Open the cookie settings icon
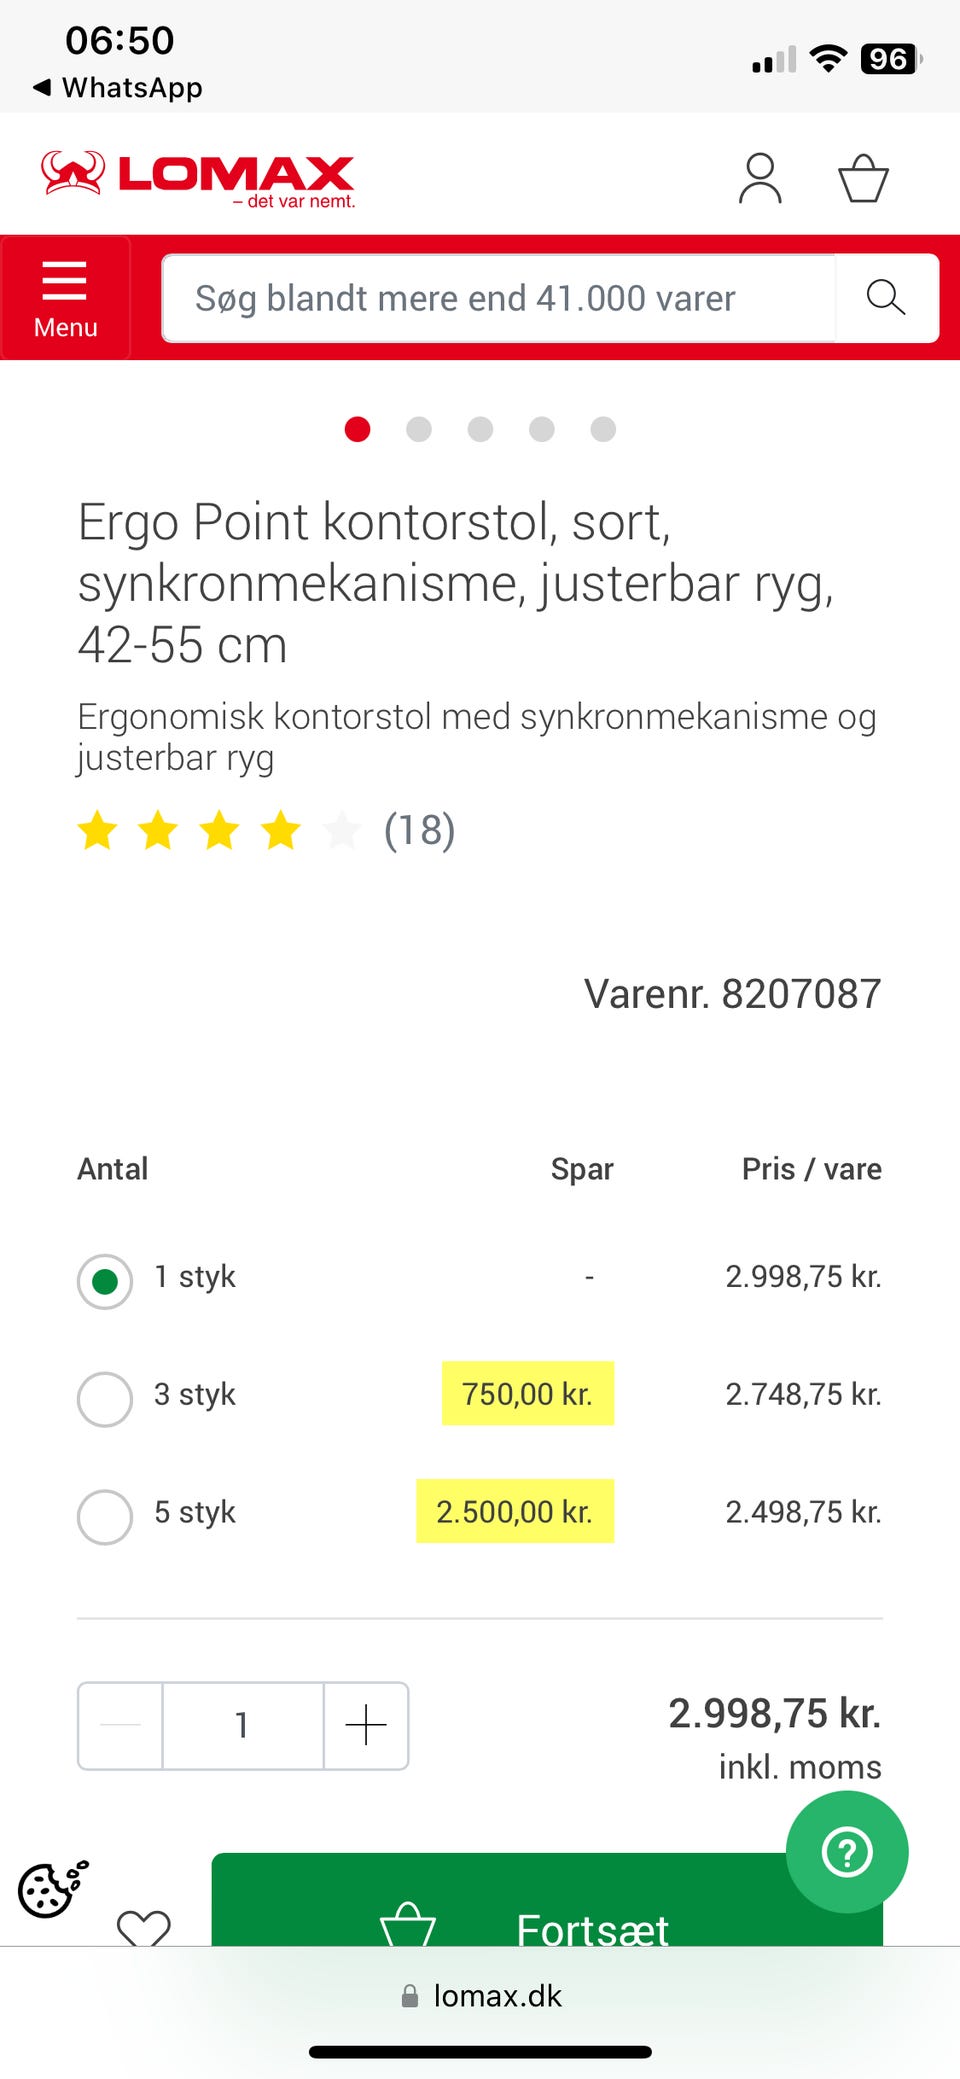 click(x=53, y=1889)
